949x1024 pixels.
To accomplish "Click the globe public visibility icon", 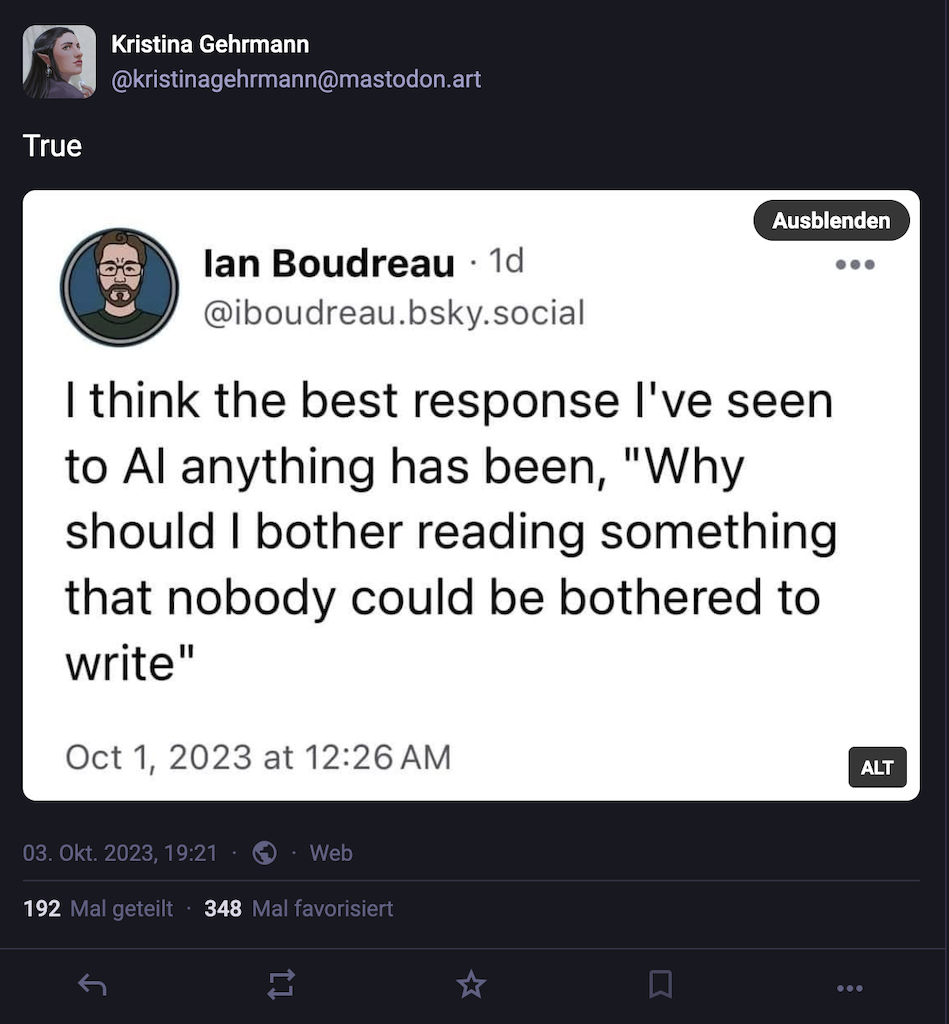I will (265, 853).
